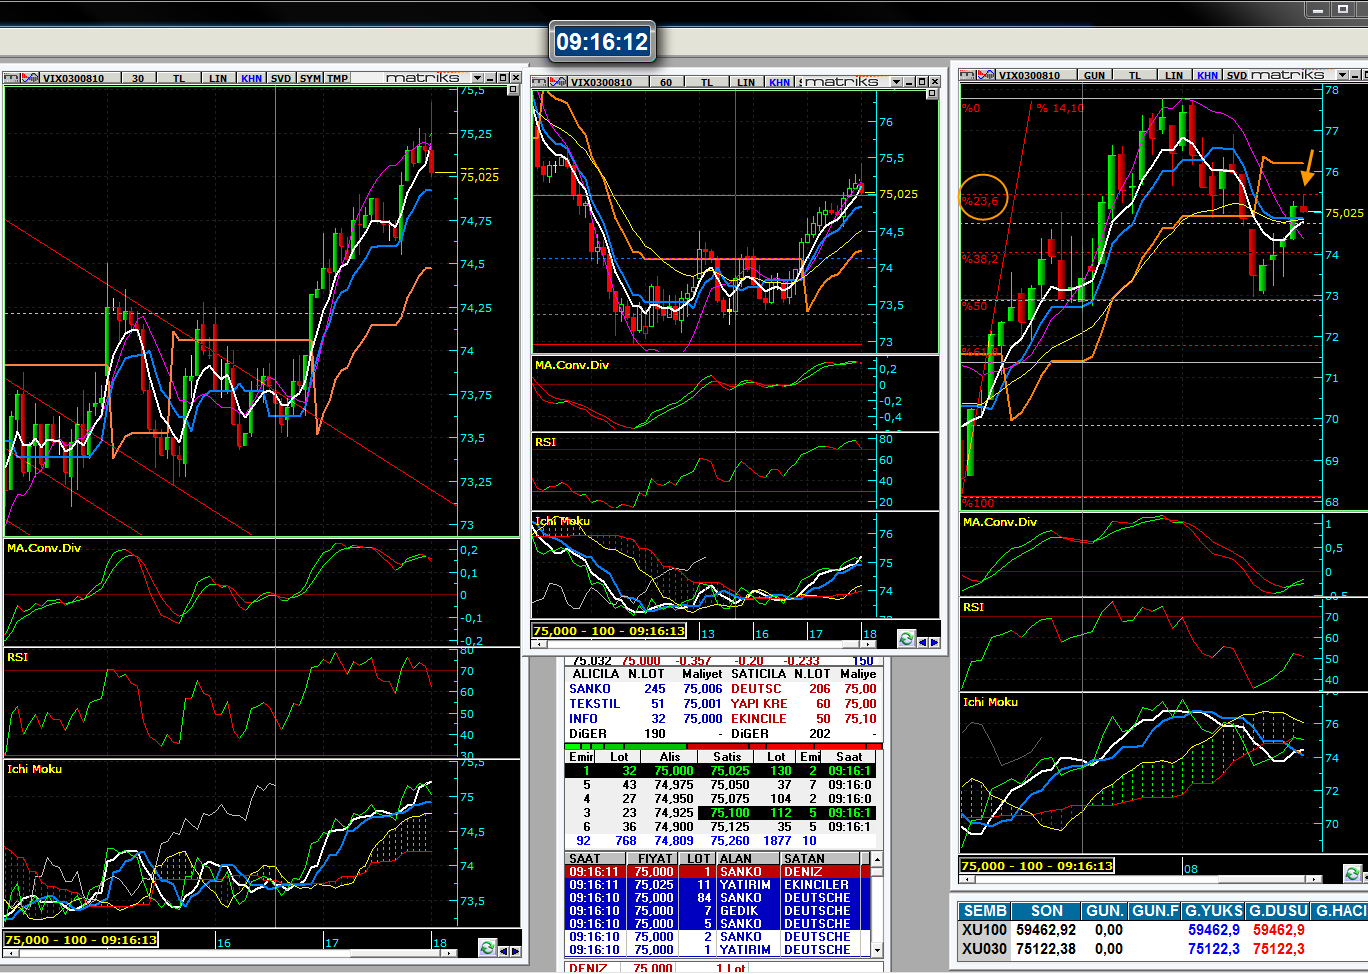Viewport: 1368px width, 974px height.
Task: Open the dropdown arrow in right chart title bar
Action: point(1343,75)
